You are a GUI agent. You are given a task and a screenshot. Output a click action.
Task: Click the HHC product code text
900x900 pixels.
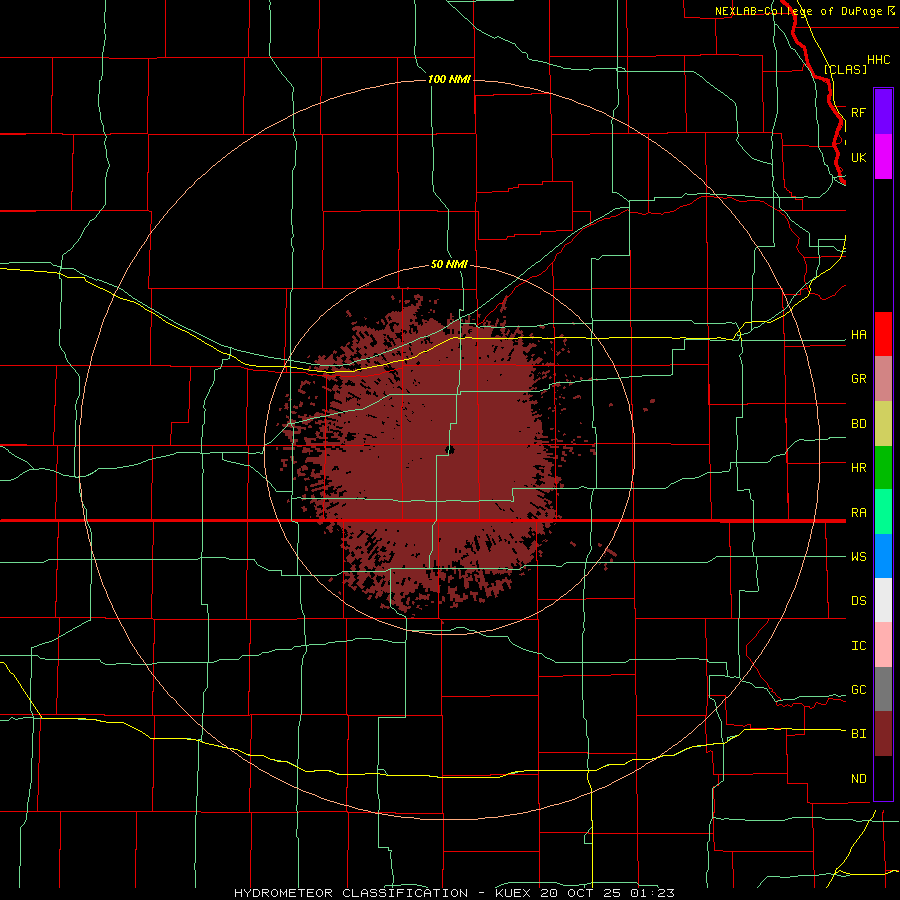point(878,60)
